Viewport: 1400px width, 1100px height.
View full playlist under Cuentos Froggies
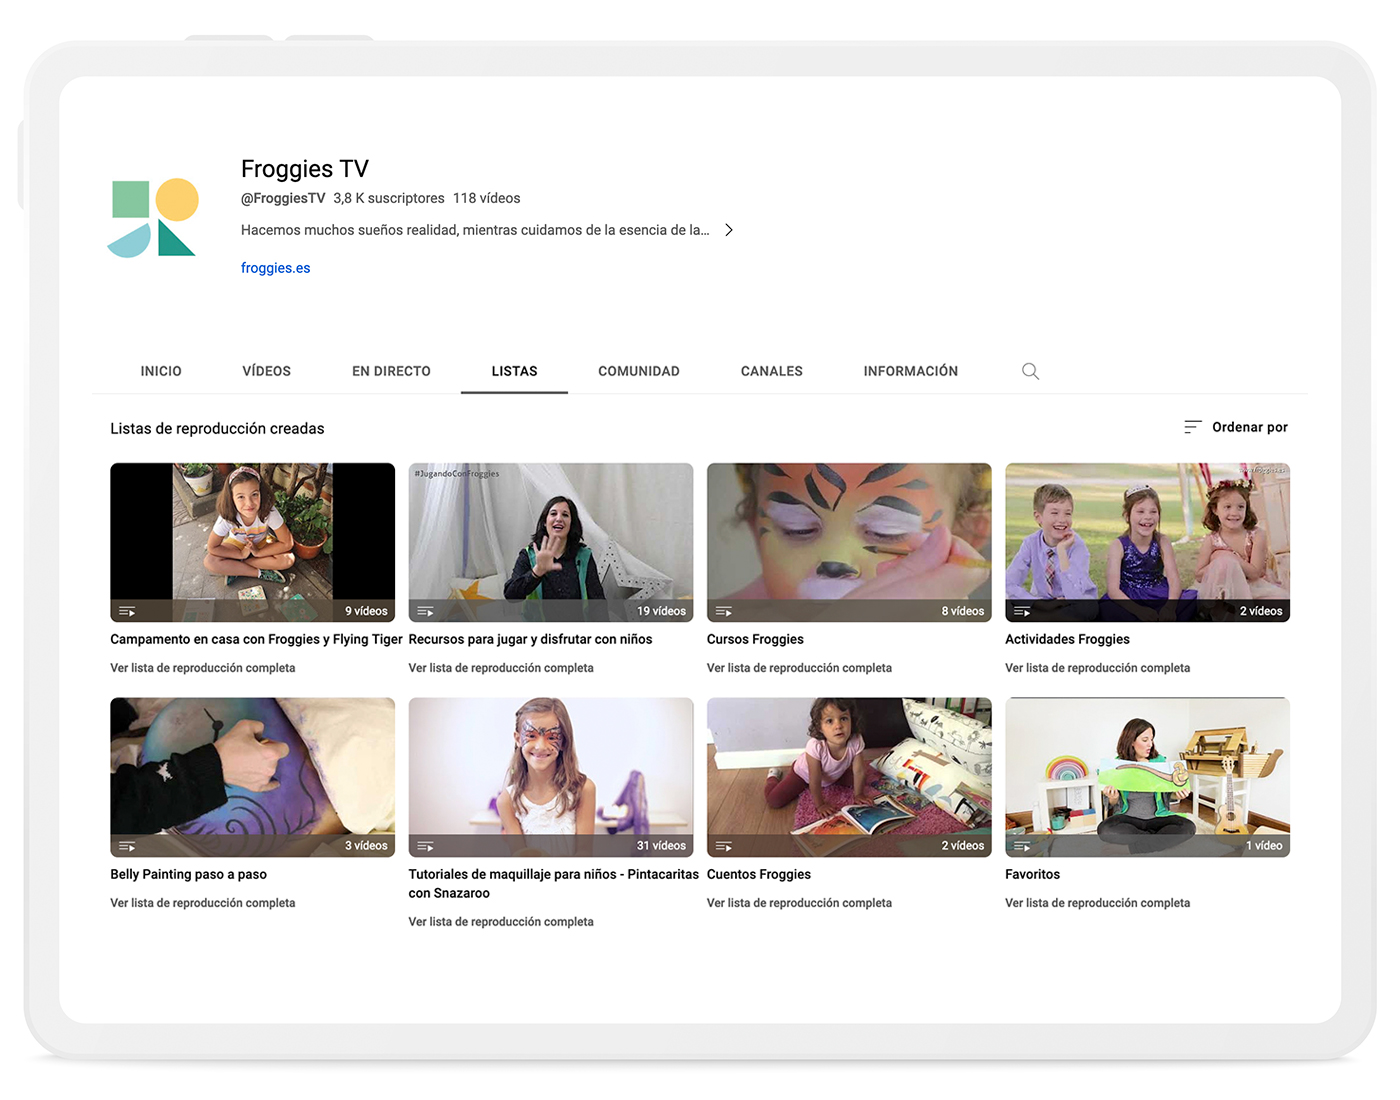click(799, 903)
